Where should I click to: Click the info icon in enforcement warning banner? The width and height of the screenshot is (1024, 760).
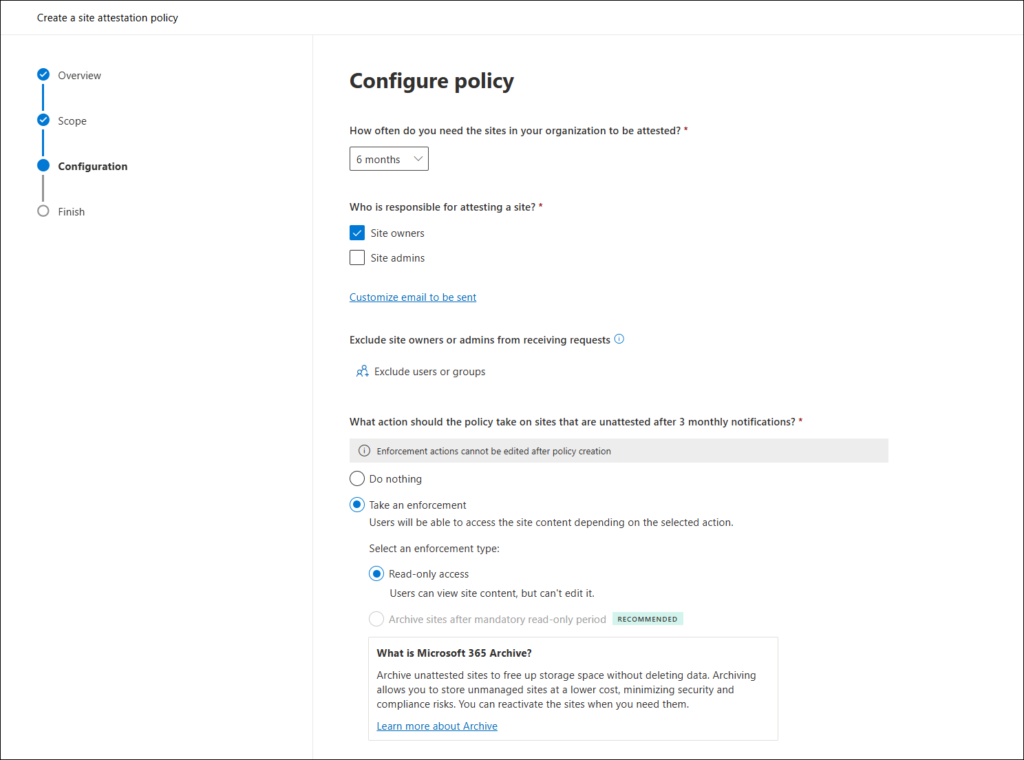(364, 451)
